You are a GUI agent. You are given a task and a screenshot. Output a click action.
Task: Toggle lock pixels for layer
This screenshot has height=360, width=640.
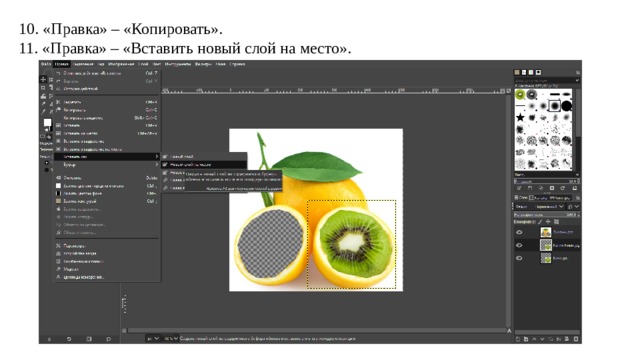coord(540,222)
